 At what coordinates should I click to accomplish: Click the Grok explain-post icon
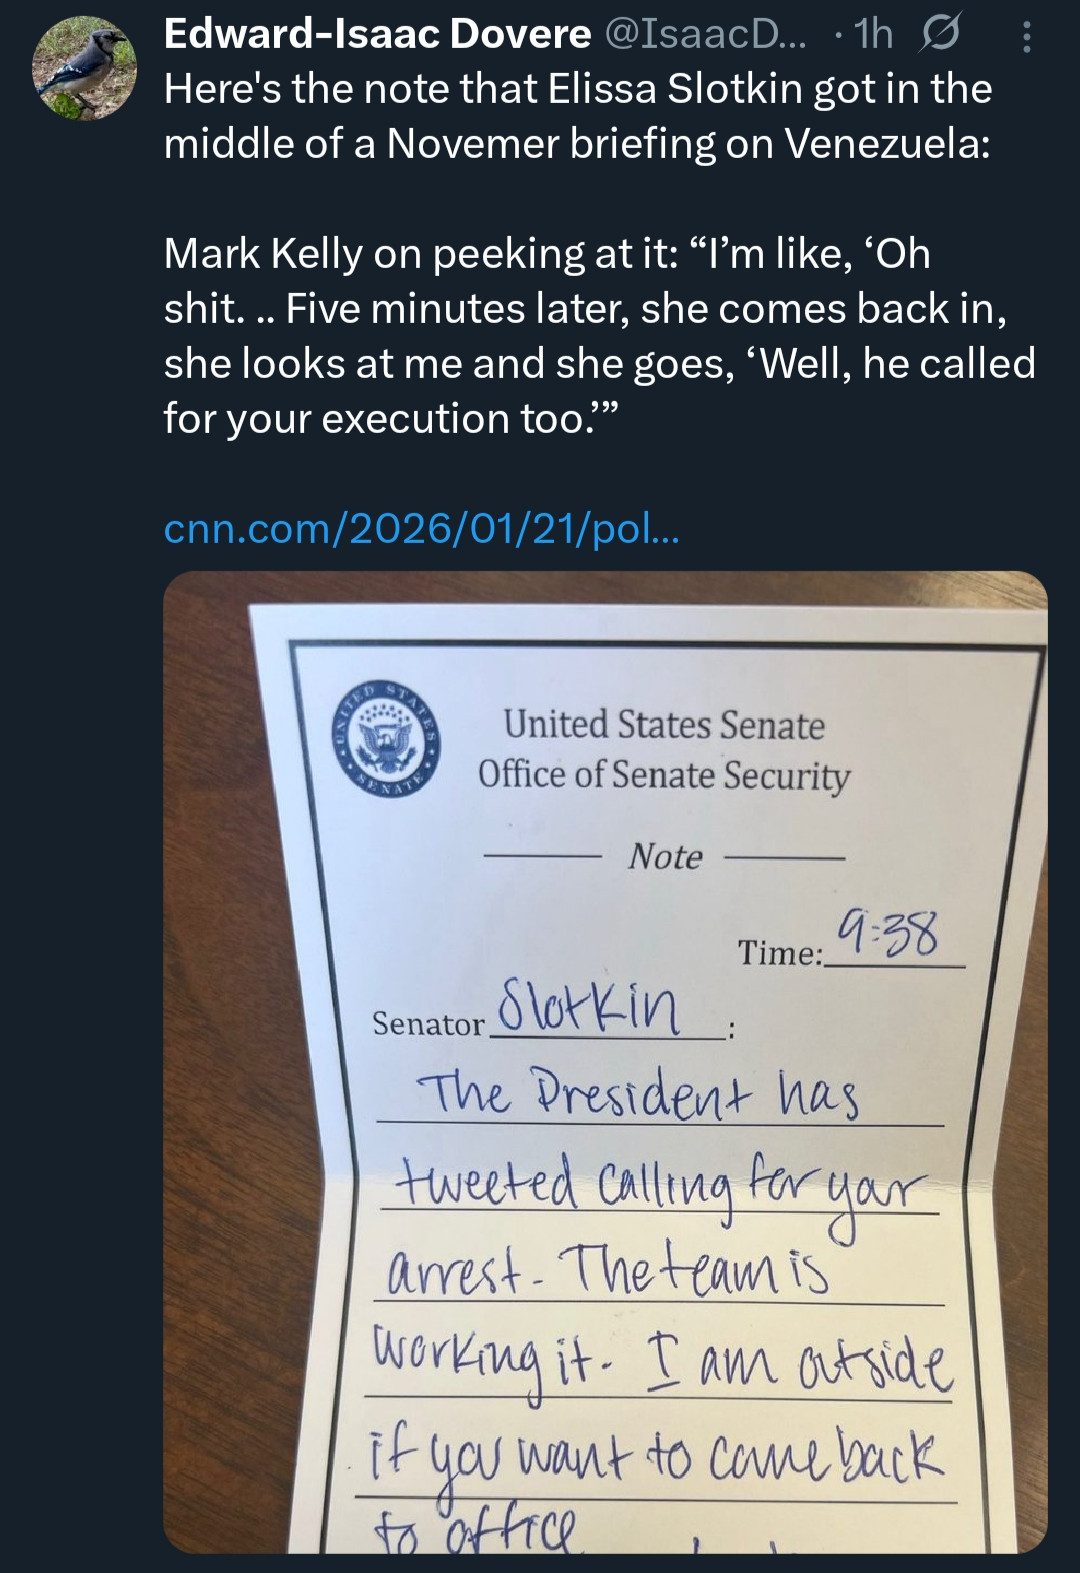(x=939, y=35)
